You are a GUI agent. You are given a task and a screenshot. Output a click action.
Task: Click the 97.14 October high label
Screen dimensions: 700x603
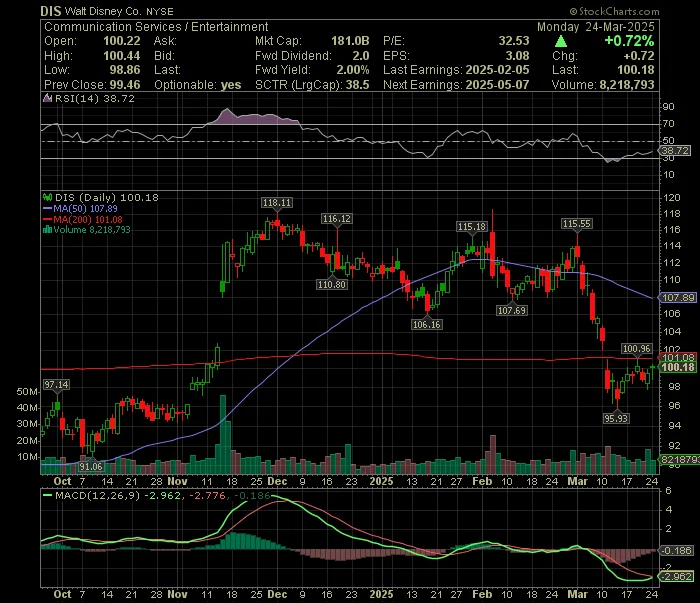pyautogui.click(x=56, y=384)
